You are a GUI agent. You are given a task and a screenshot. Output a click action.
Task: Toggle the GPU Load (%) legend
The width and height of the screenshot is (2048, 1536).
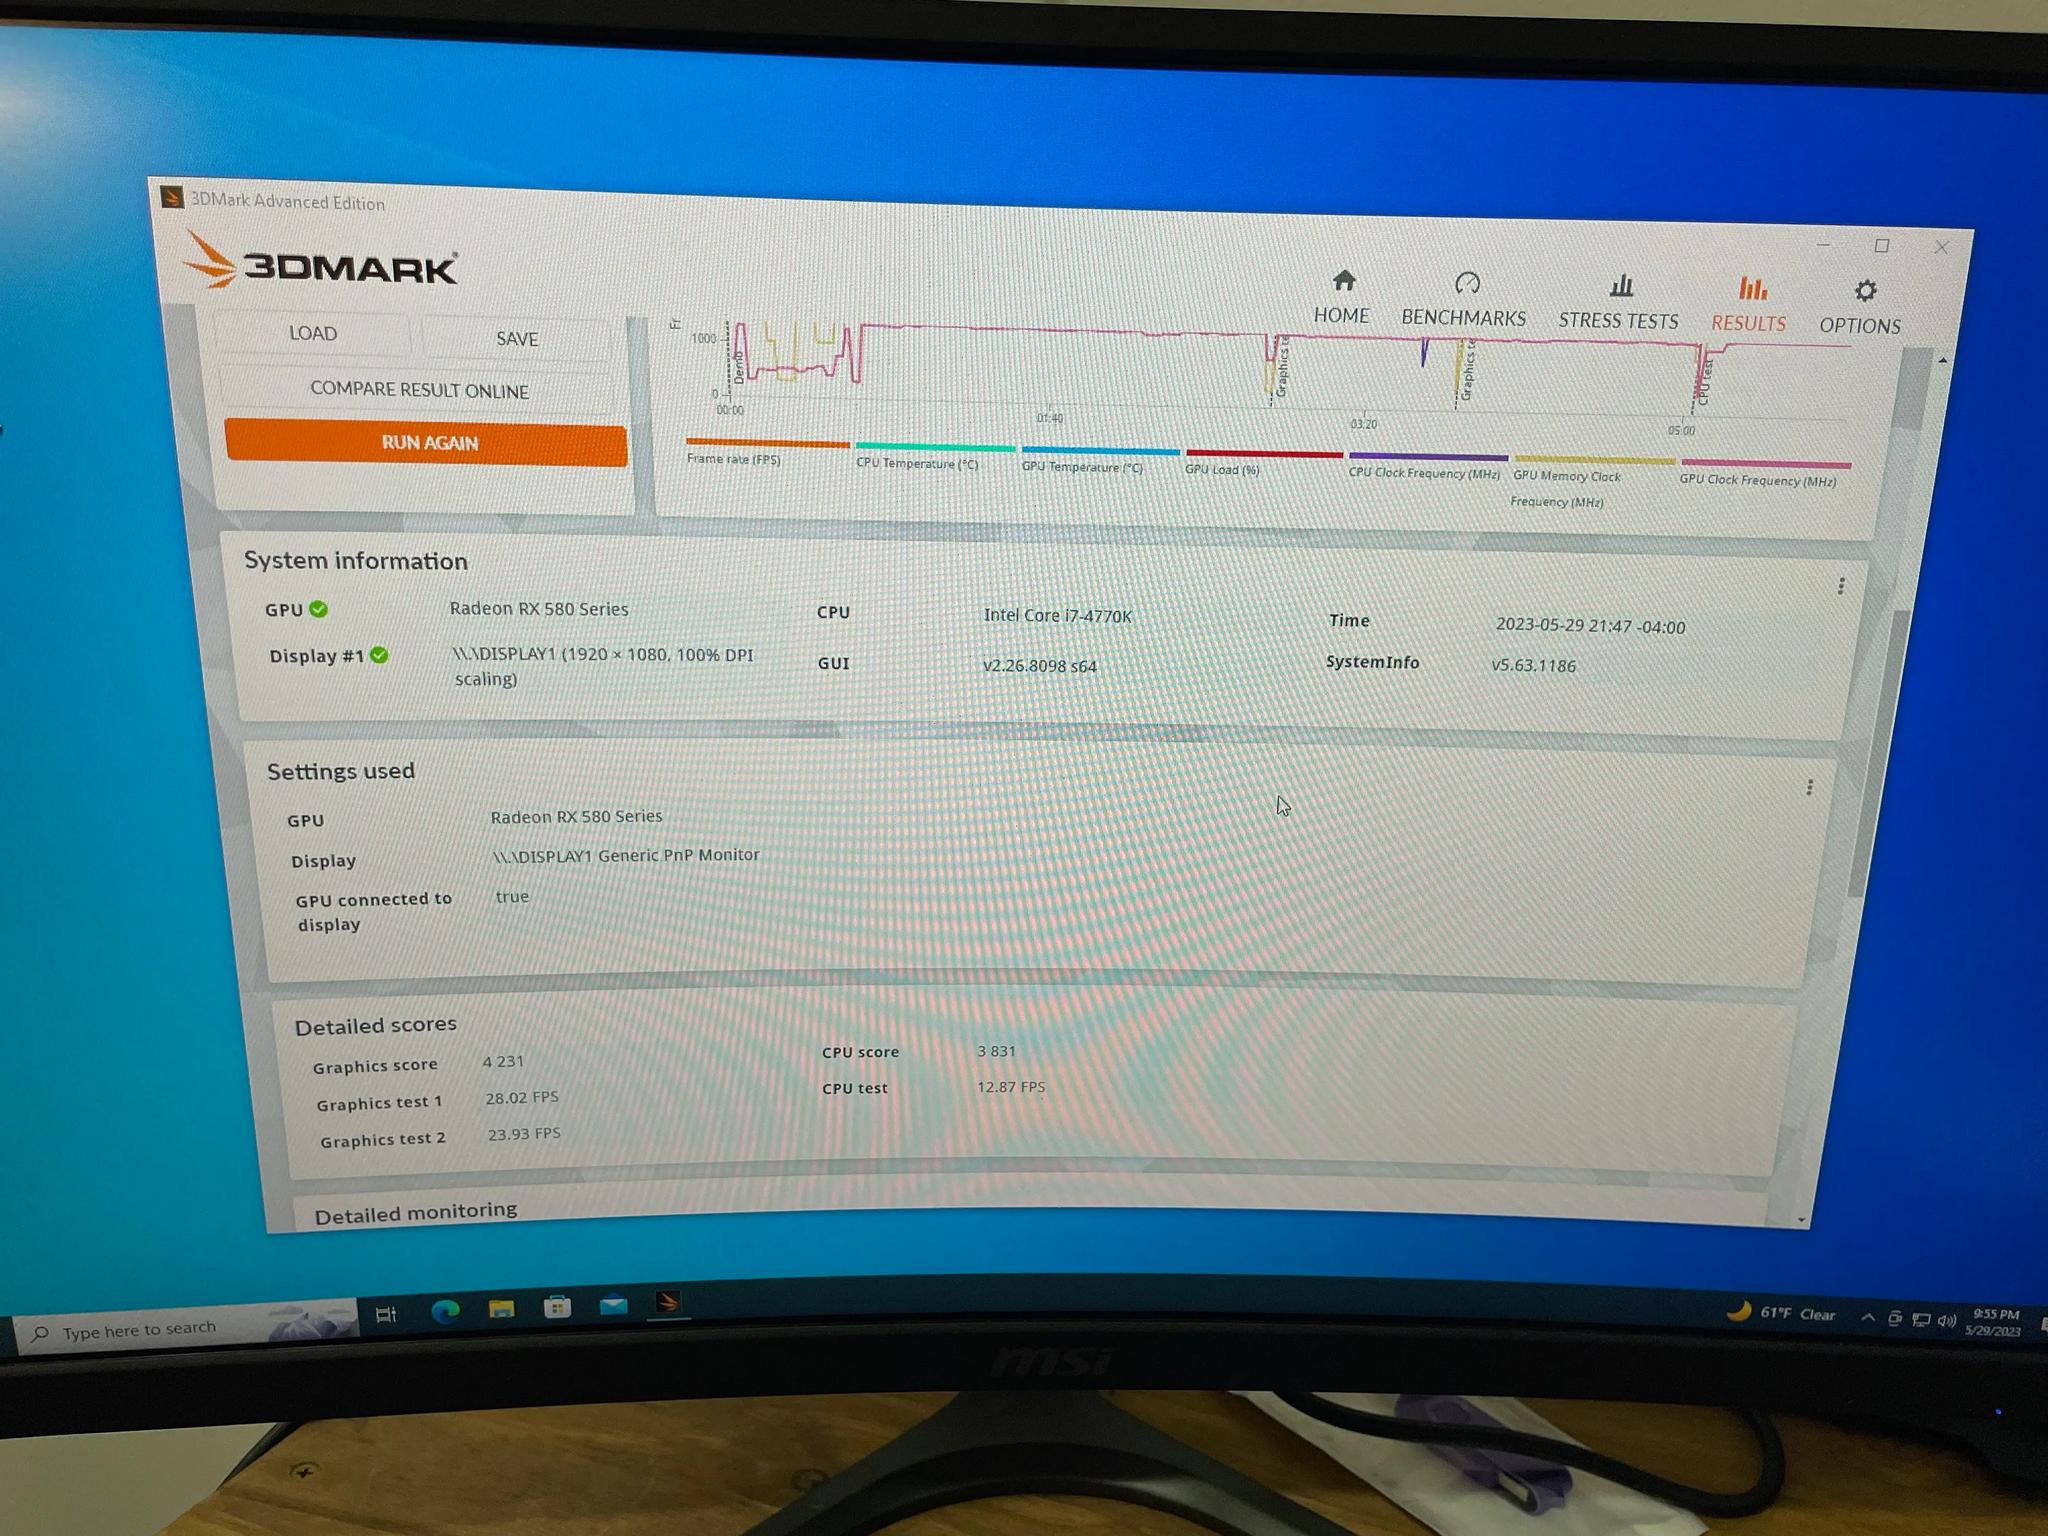[1263, 463]
